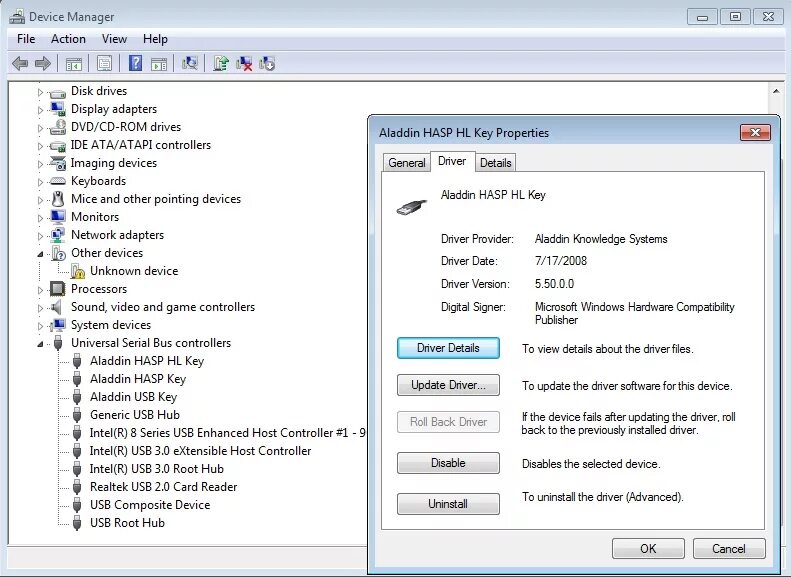Open the Action menu
791x577 pixels.
point(68,39)
